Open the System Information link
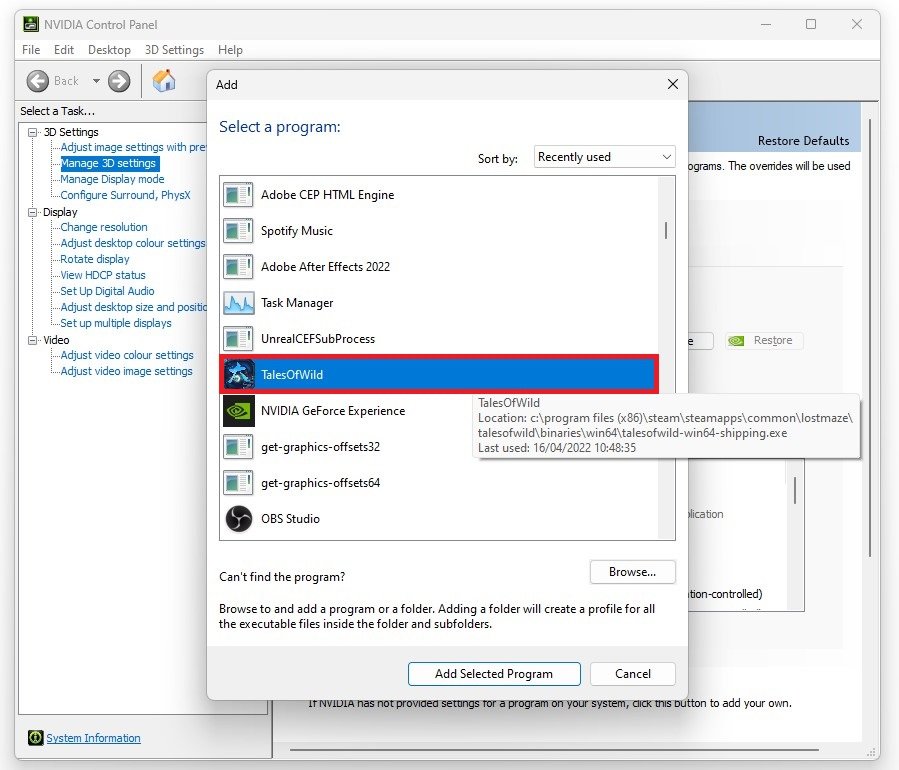The width and height of the screenshot is (899, 770). pos(93,738)
